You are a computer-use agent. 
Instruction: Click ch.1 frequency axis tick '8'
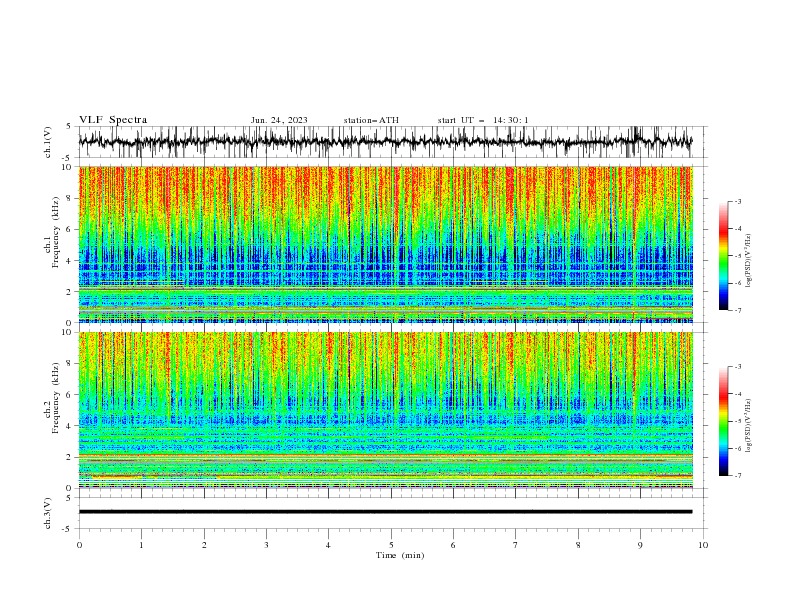[70, 198]
